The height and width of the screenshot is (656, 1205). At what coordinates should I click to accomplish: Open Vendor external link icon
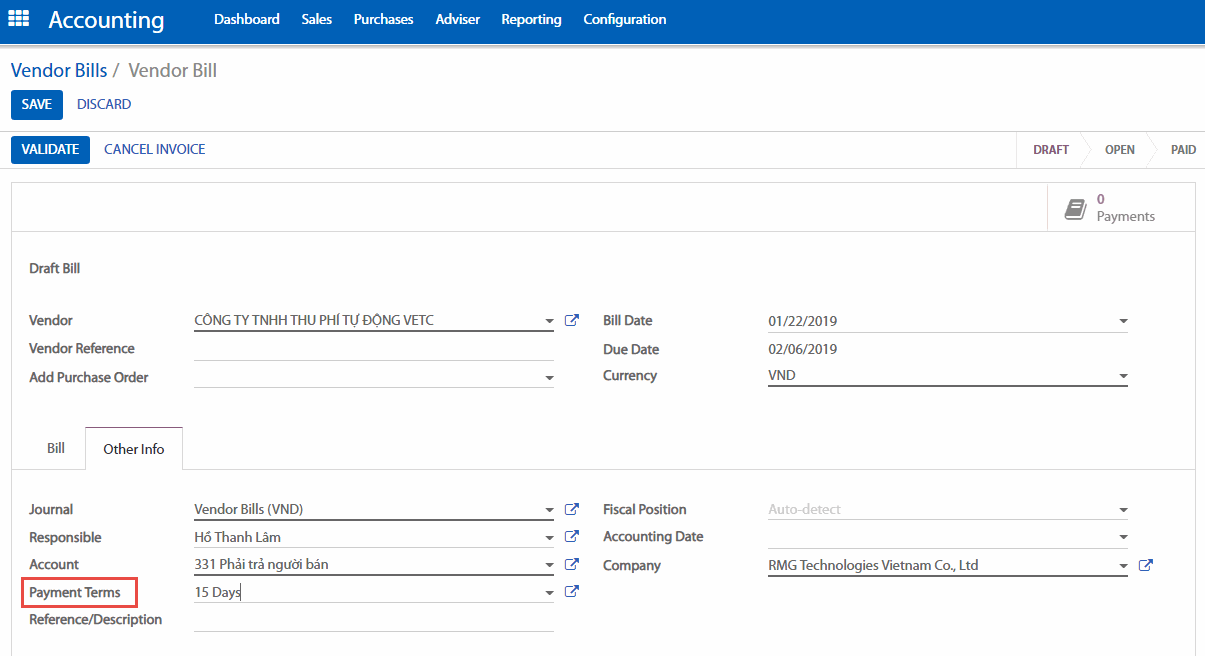[572, 321]
